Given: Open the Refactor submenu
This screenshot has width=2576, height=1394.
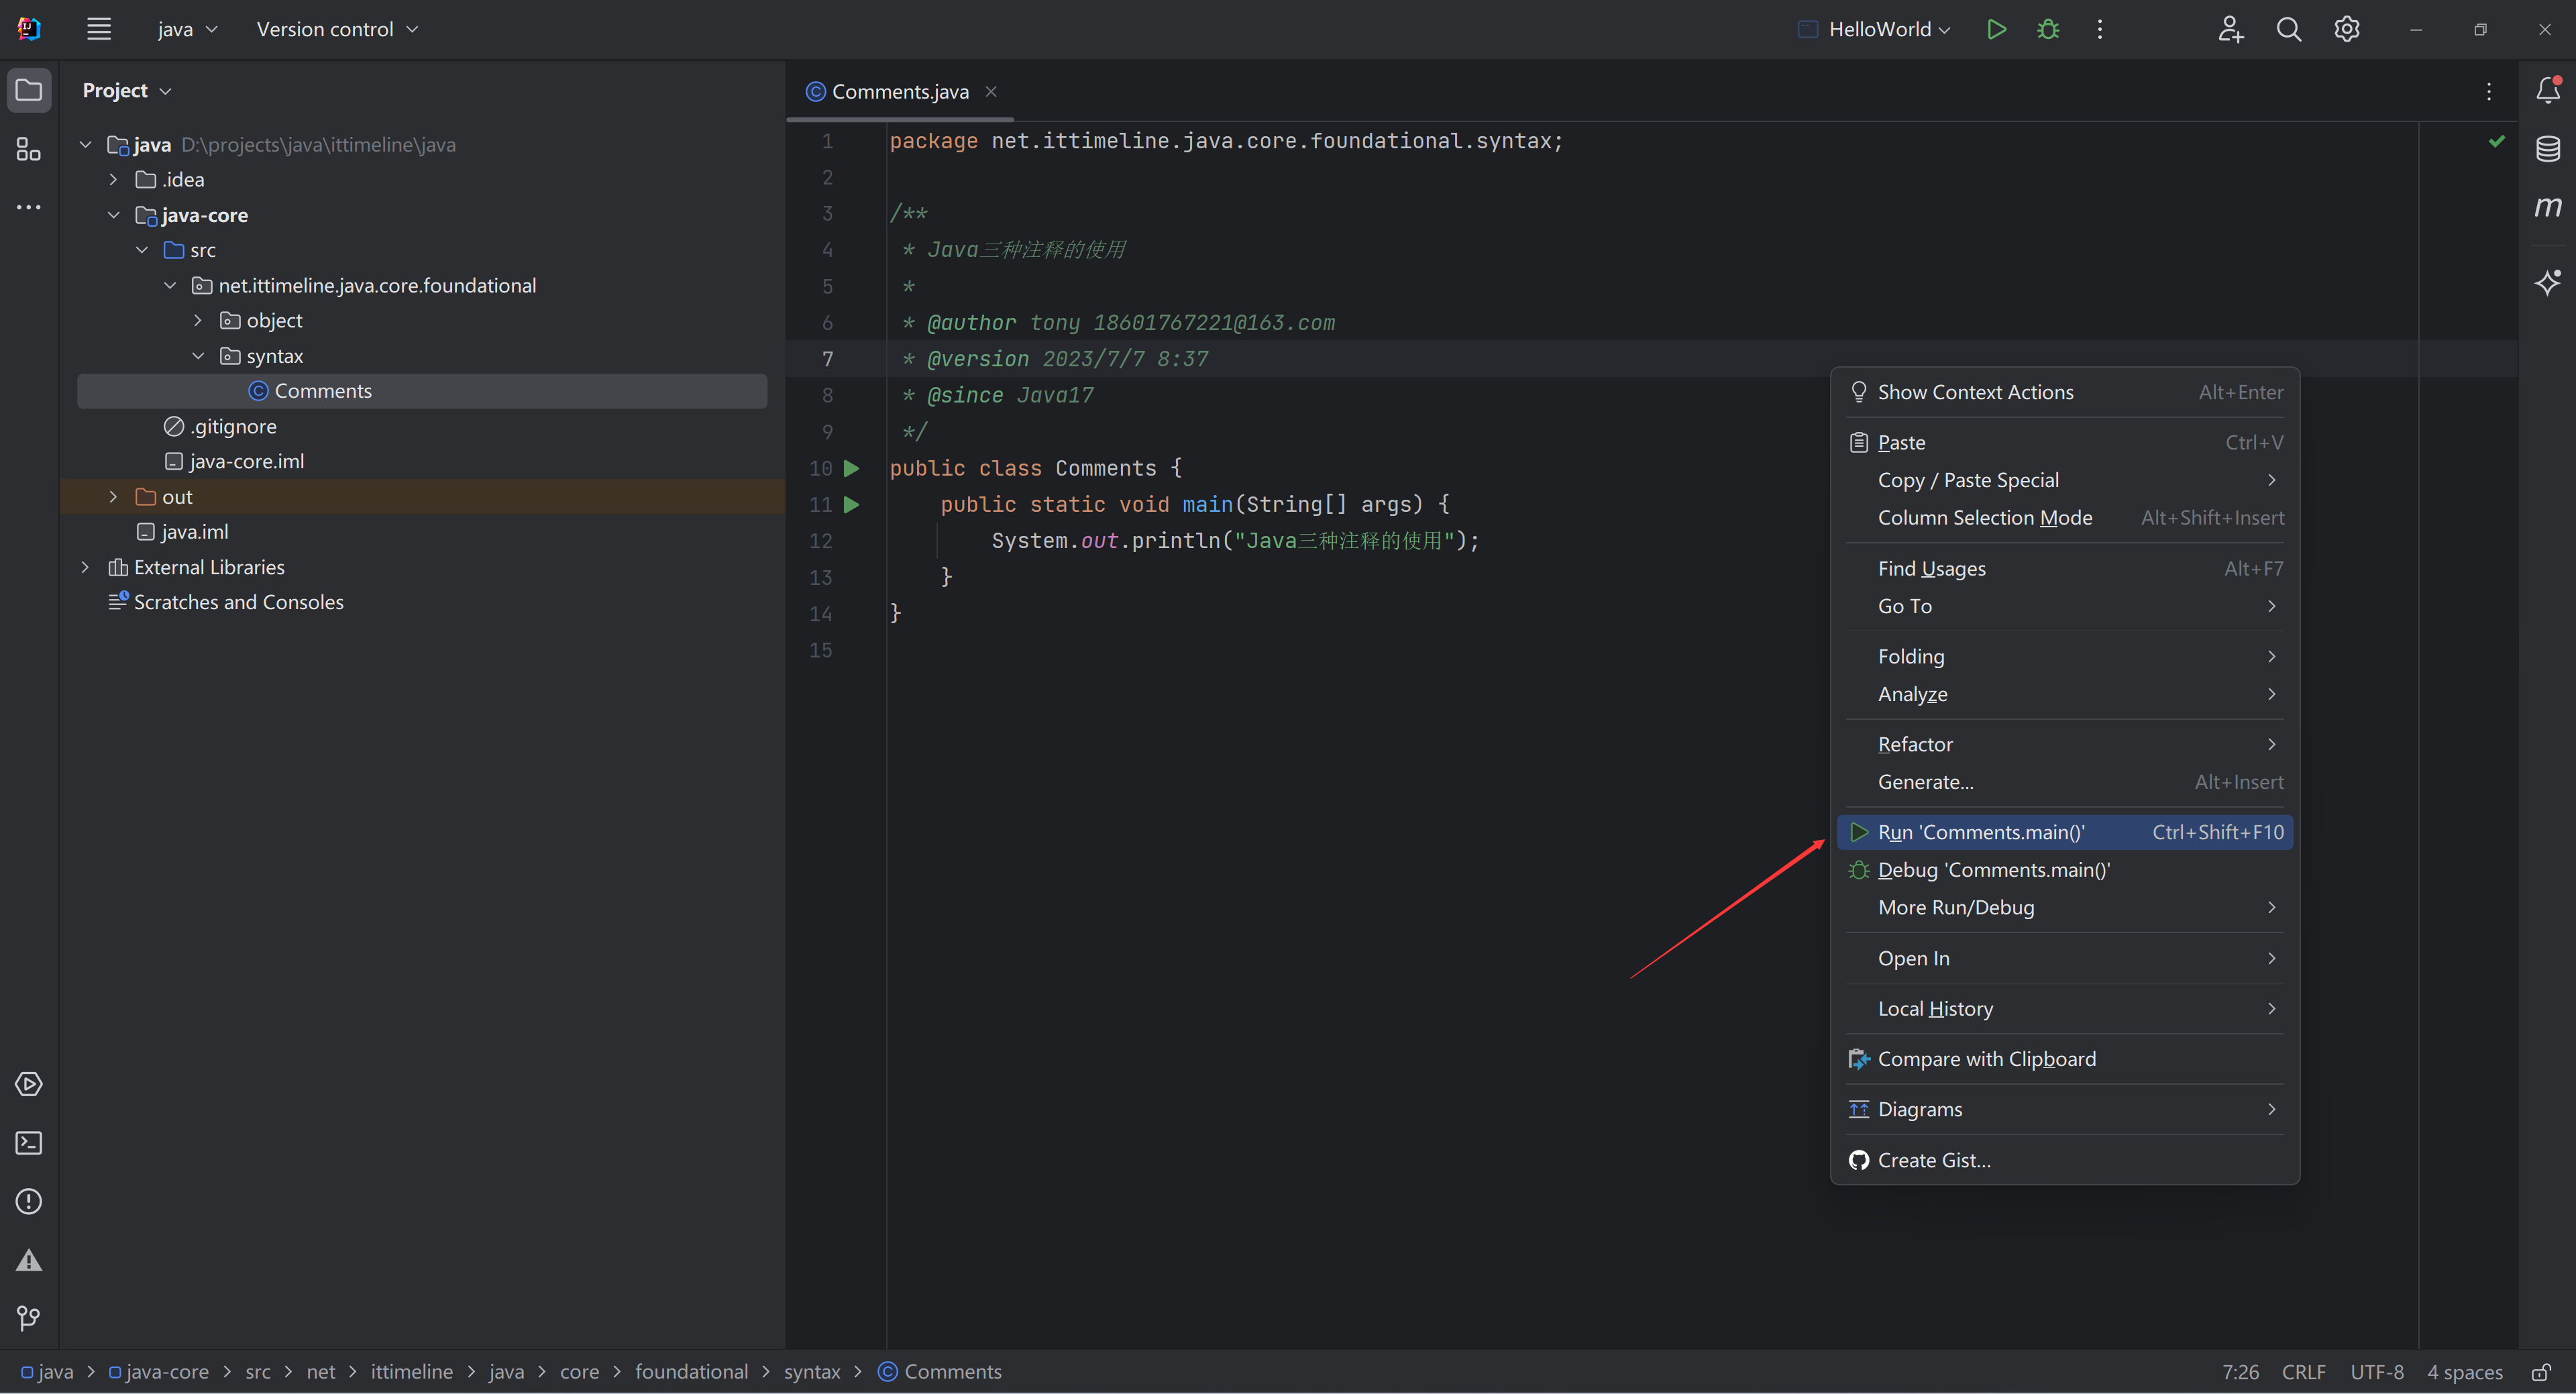Looking at the screenshot, I should pos(2064,744).
